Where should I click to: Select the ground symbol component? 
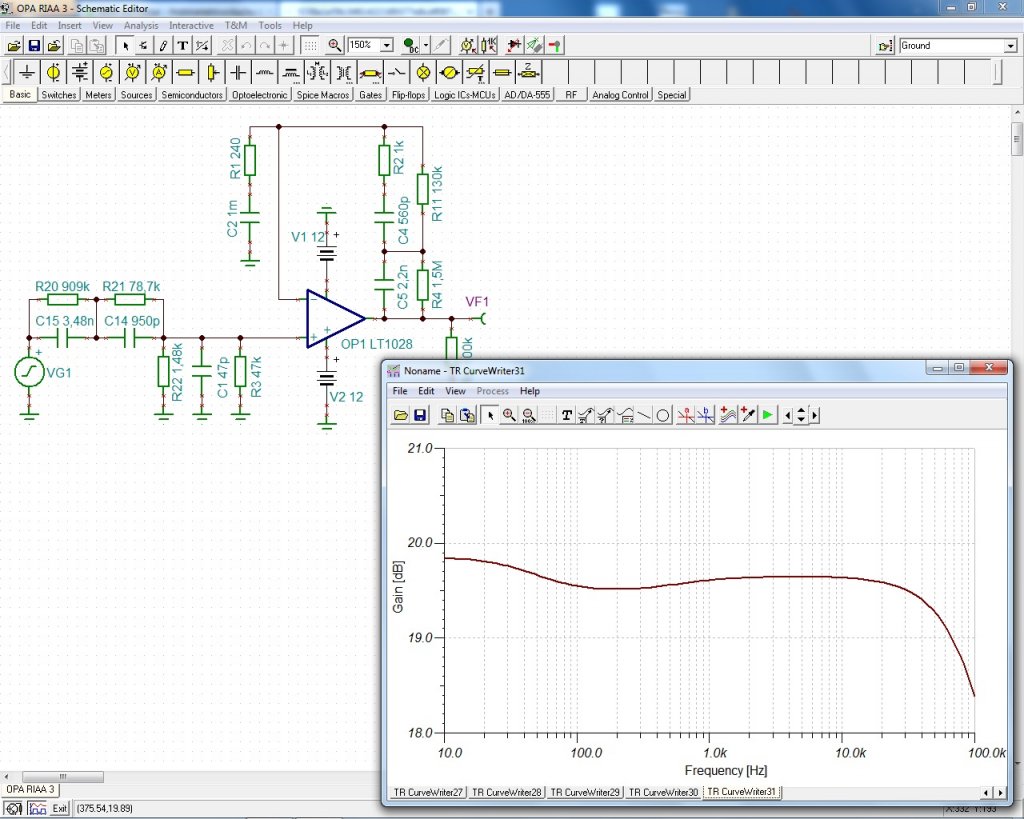(x=27, y=73)
